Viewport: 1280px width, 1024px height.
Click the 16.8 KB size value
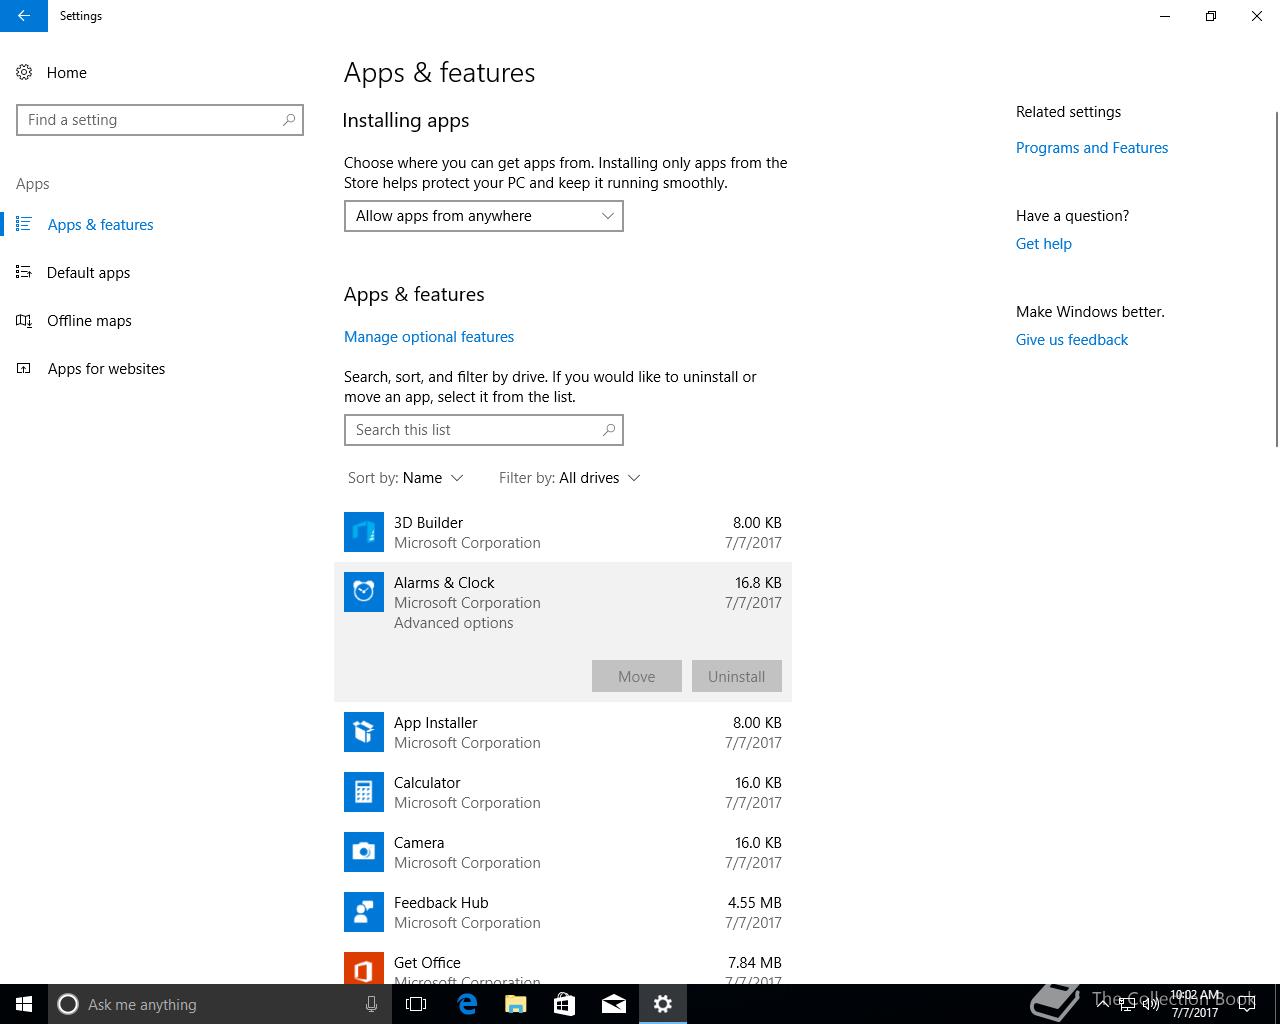pos(758,583)
